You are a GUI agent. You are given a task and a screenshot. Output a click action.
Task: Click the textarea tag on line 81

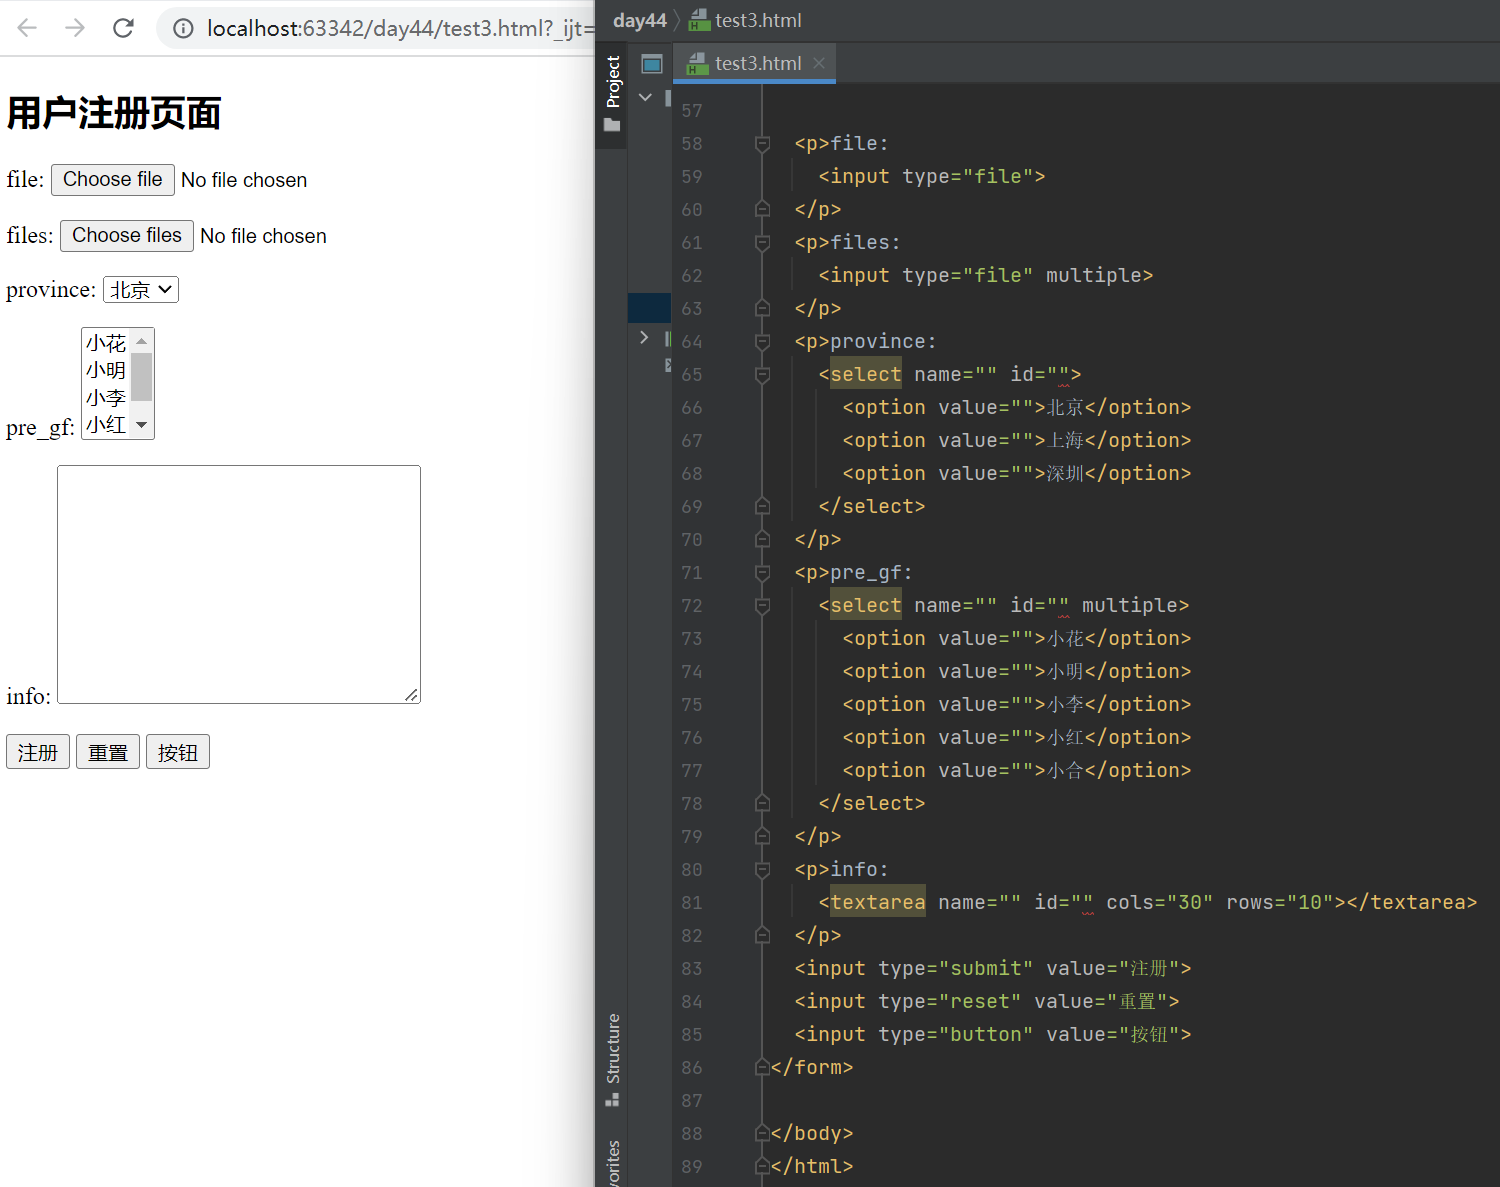click(x=878, y=903)
